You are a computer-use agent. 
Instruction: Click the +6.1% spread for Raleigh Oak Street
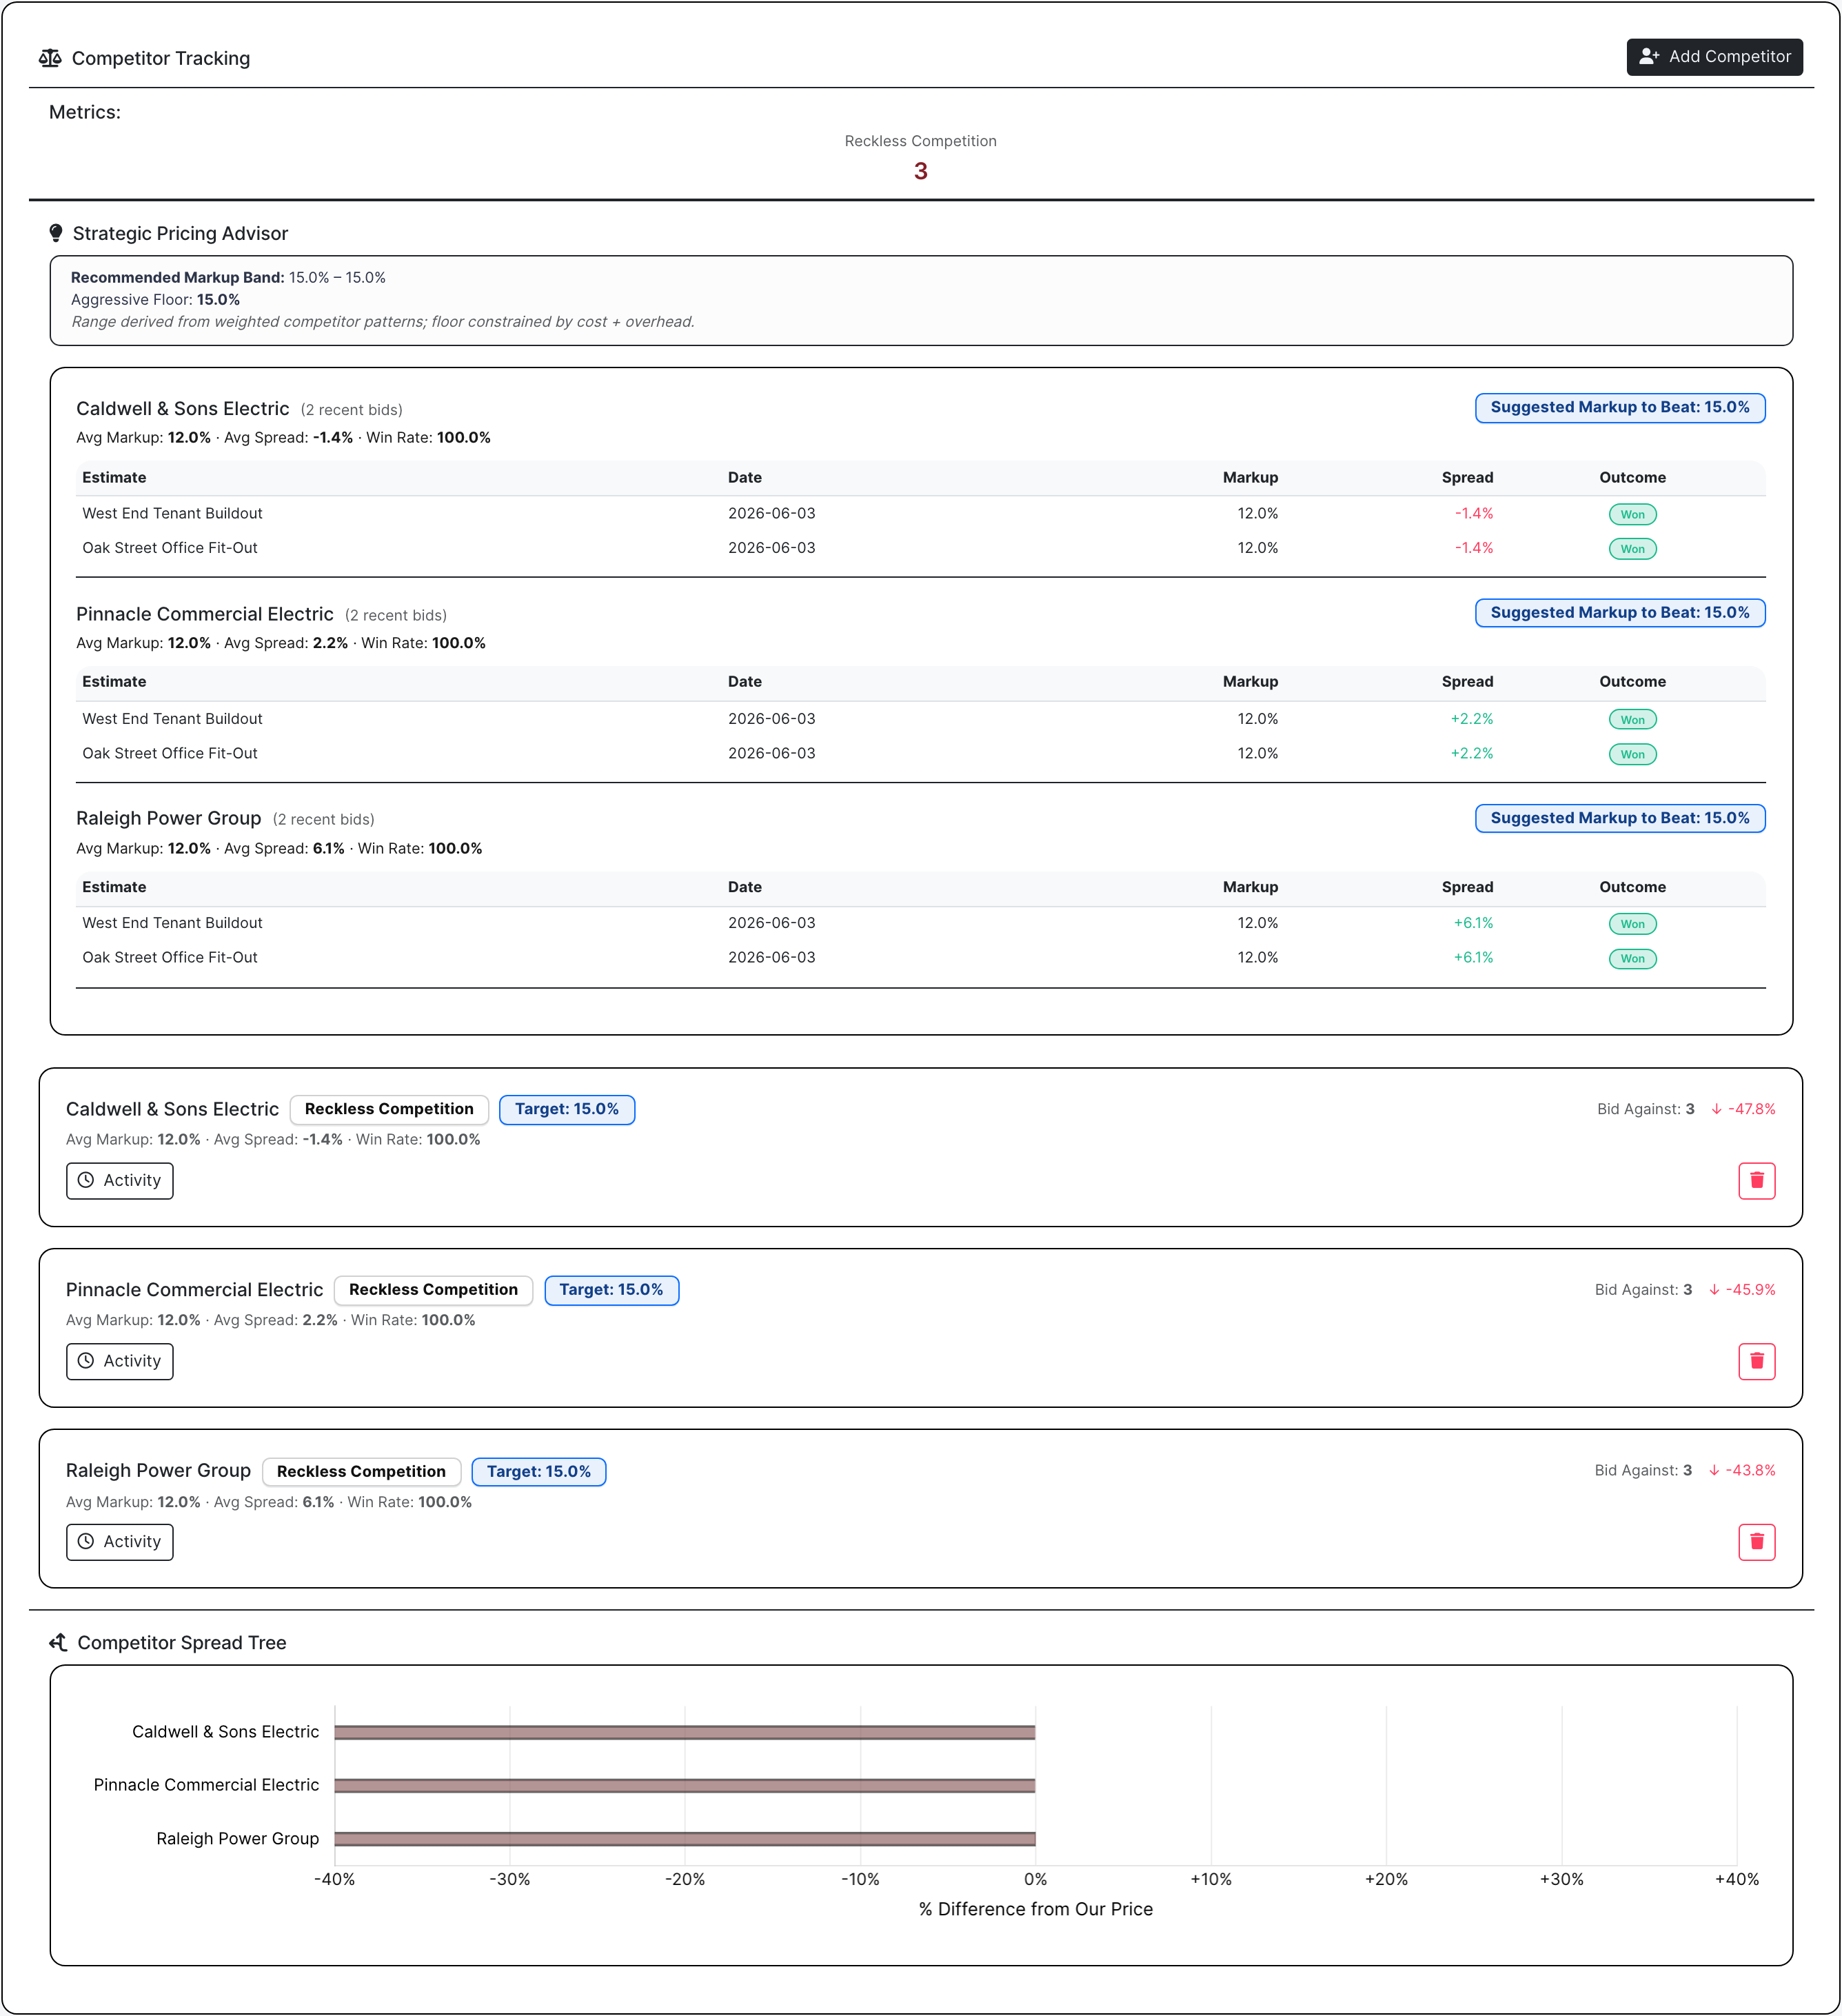[1472, 957]
